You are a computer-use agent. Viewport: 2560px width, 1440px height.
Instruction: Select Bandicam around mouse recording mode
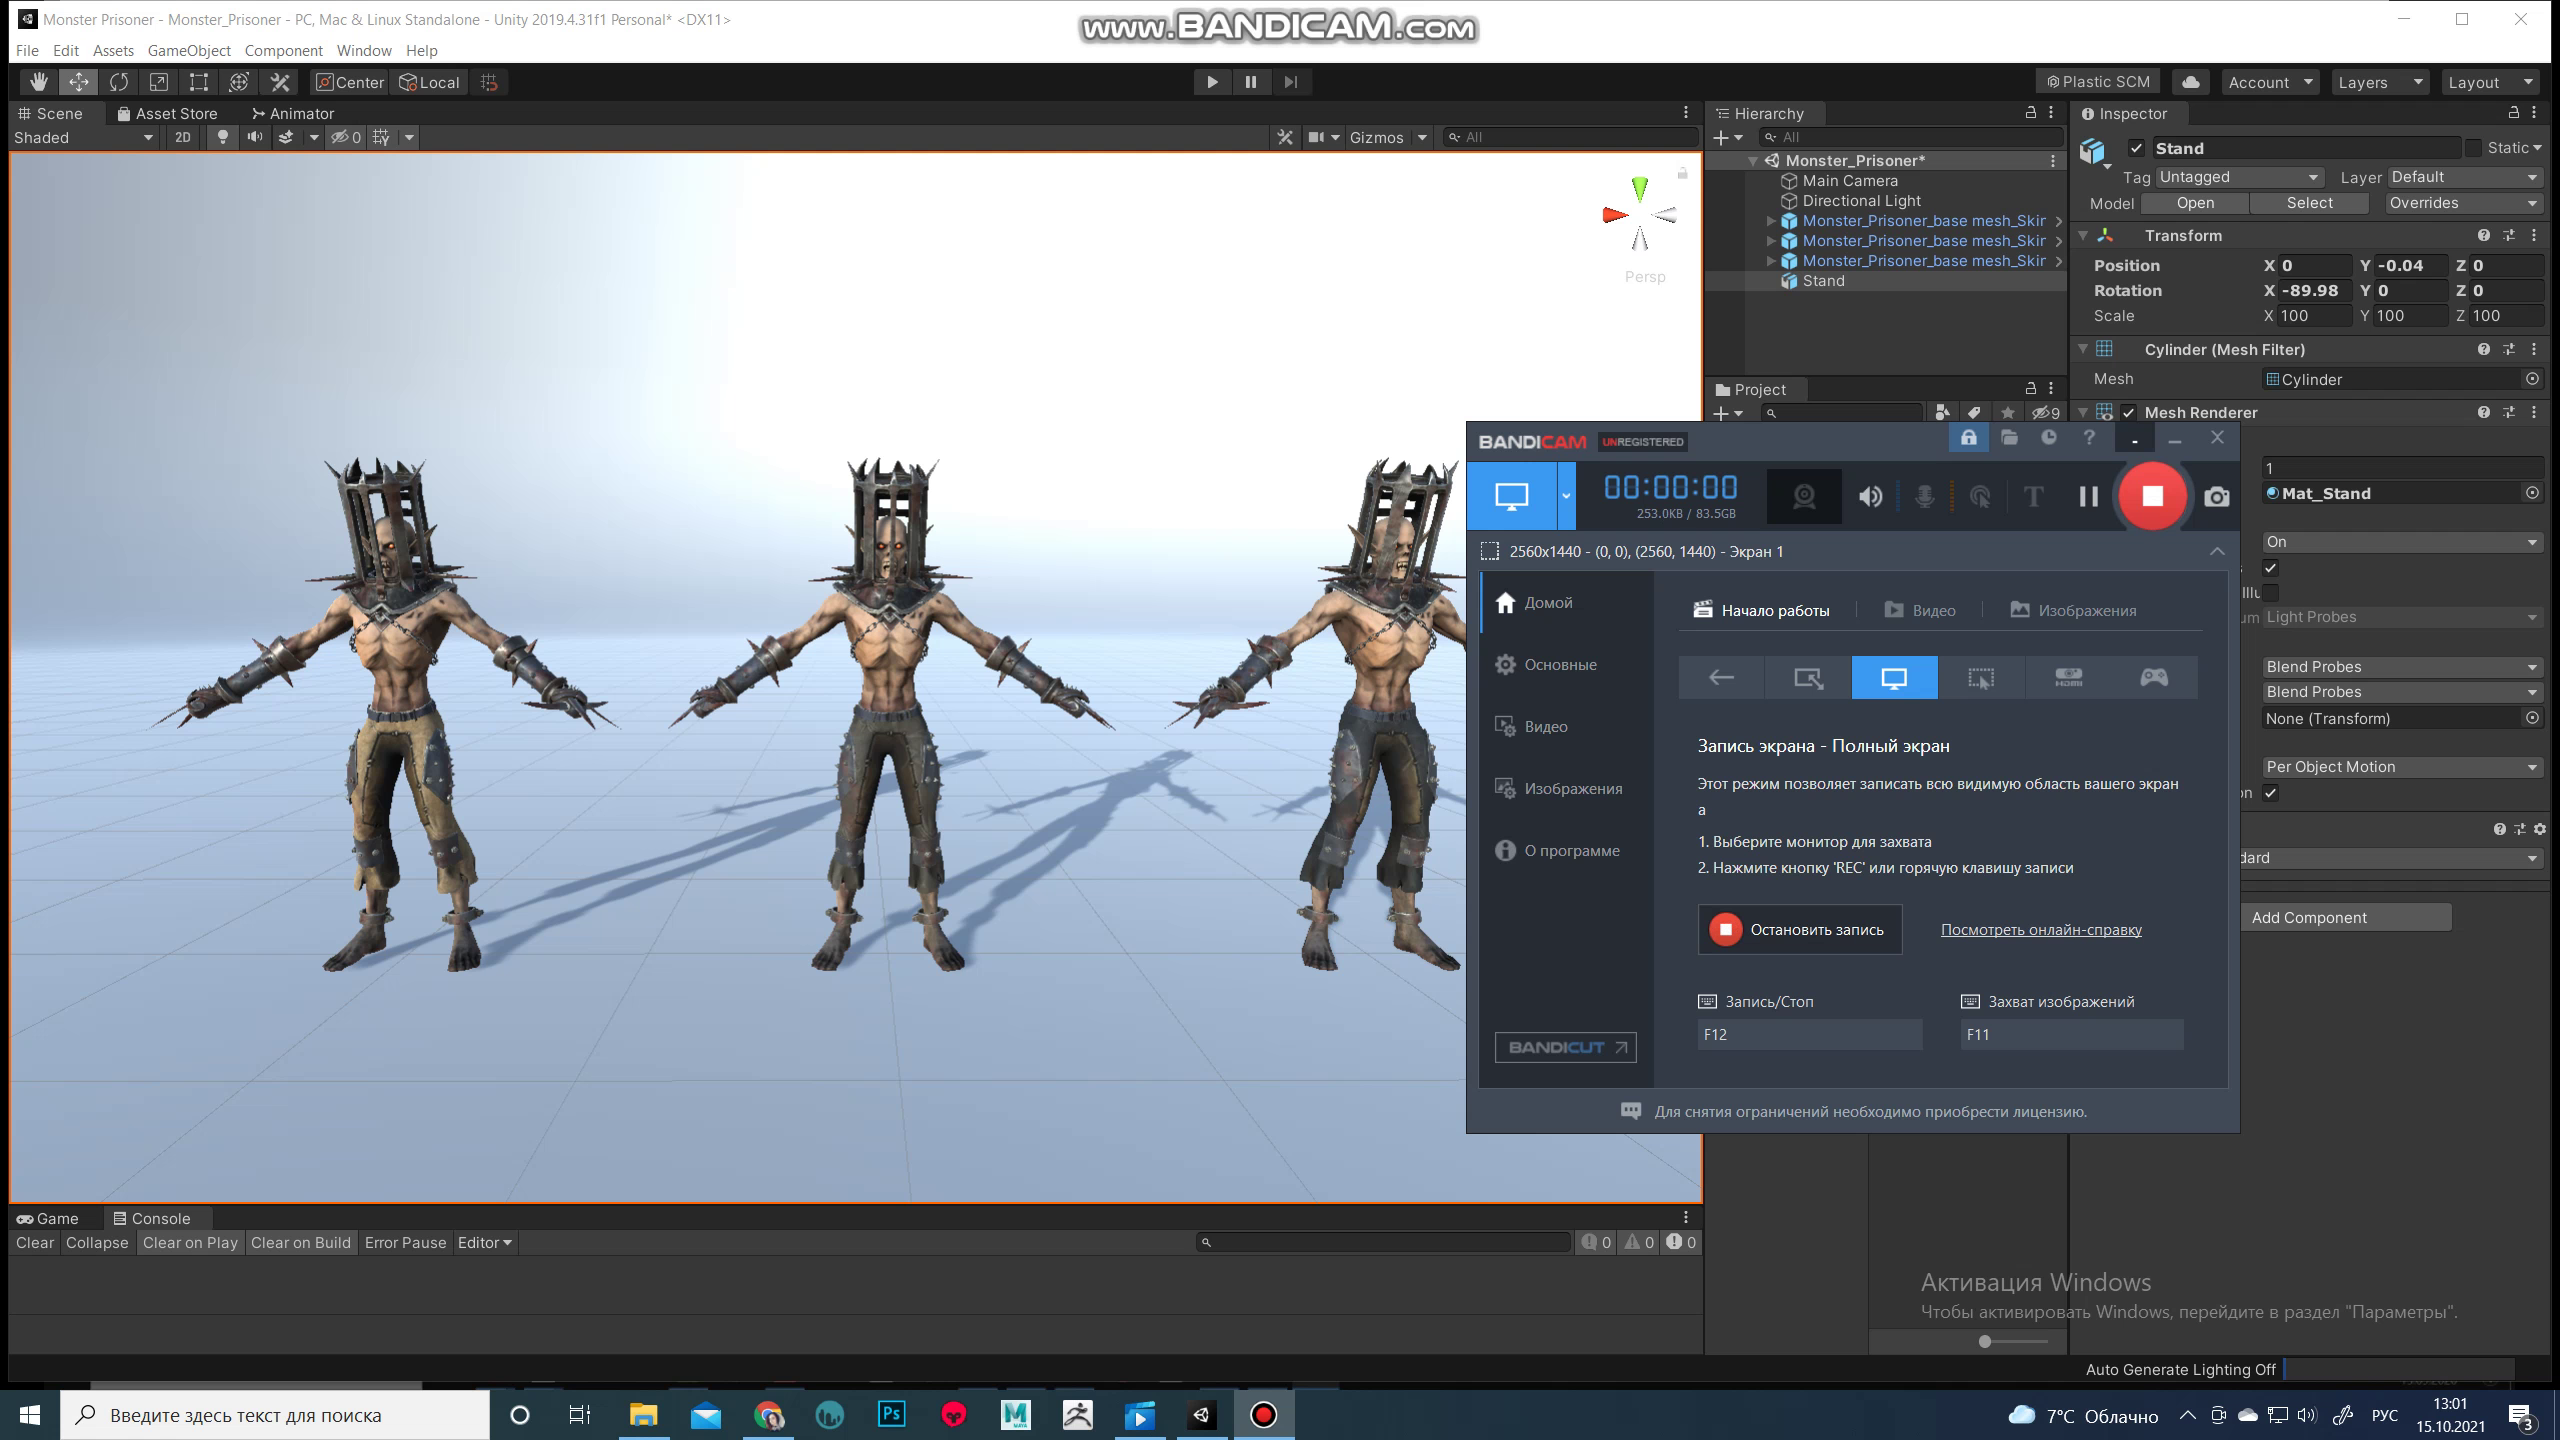(x=1981, y=678)
